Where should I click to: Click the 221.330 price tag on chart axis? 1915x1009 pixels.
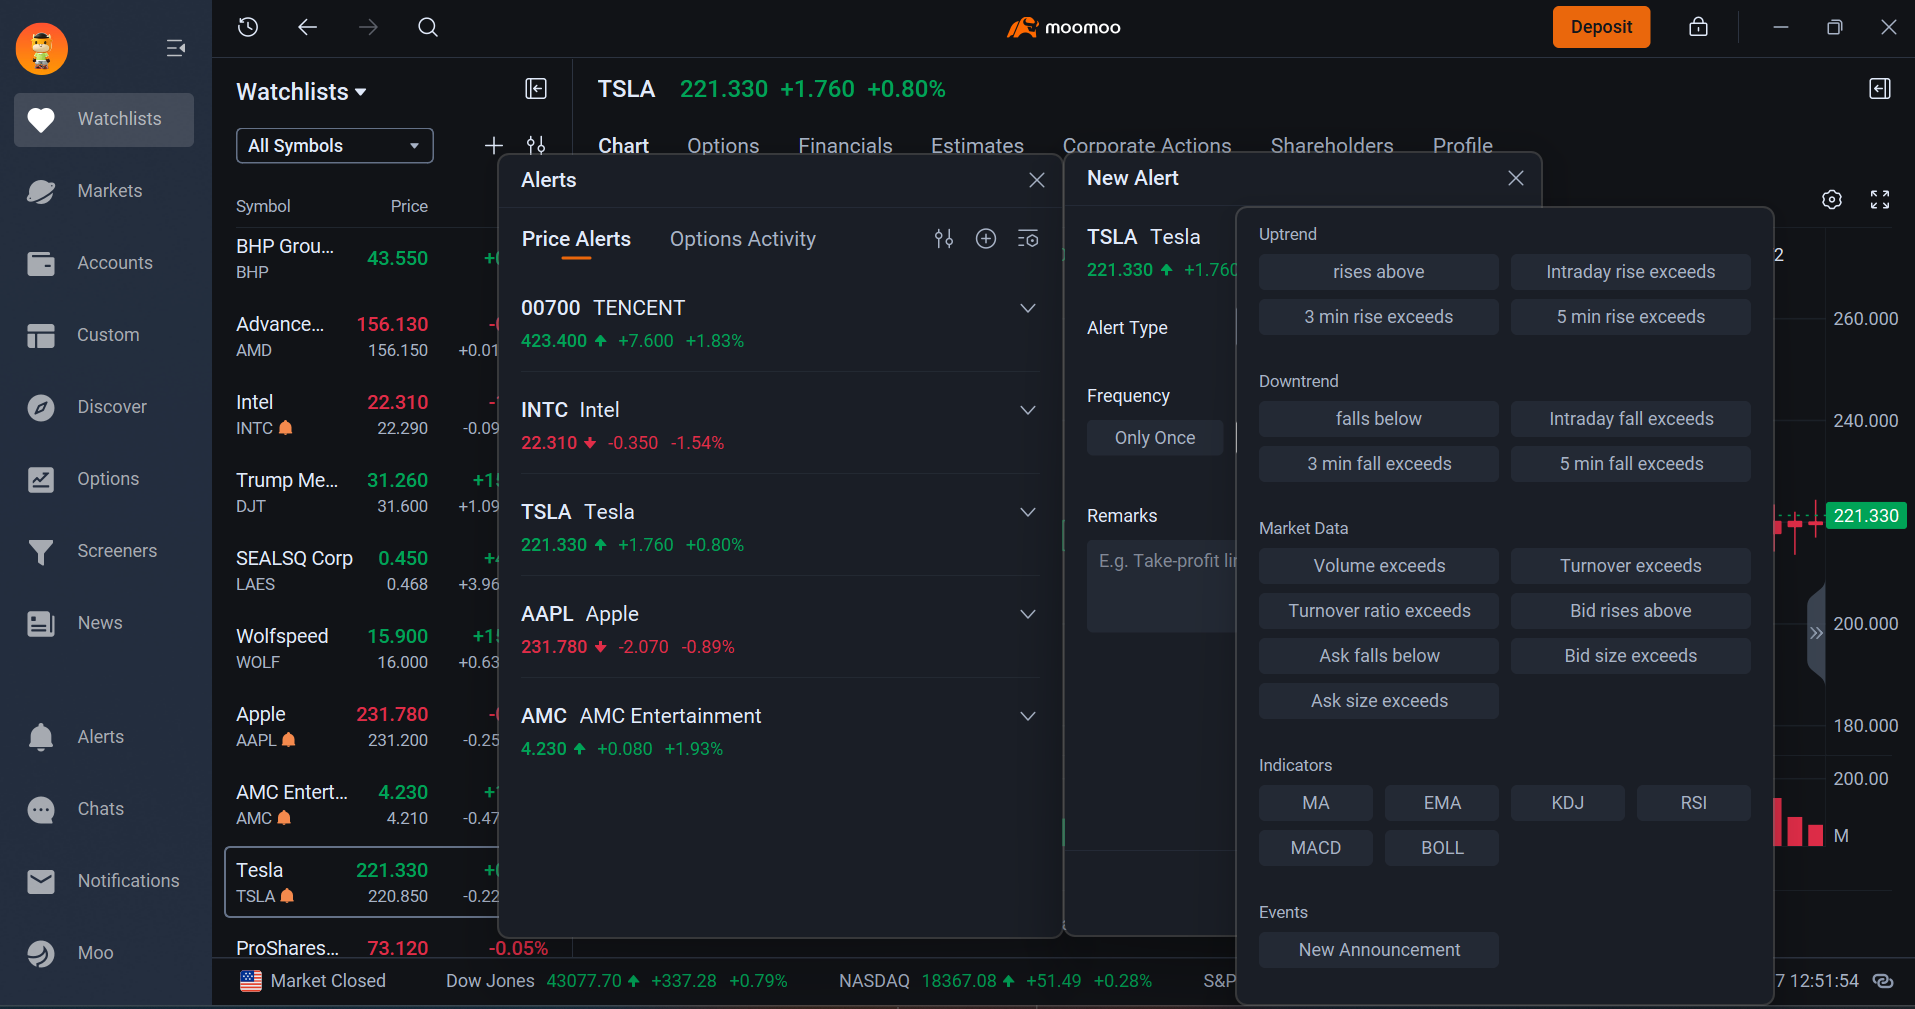click(1865, 516)
